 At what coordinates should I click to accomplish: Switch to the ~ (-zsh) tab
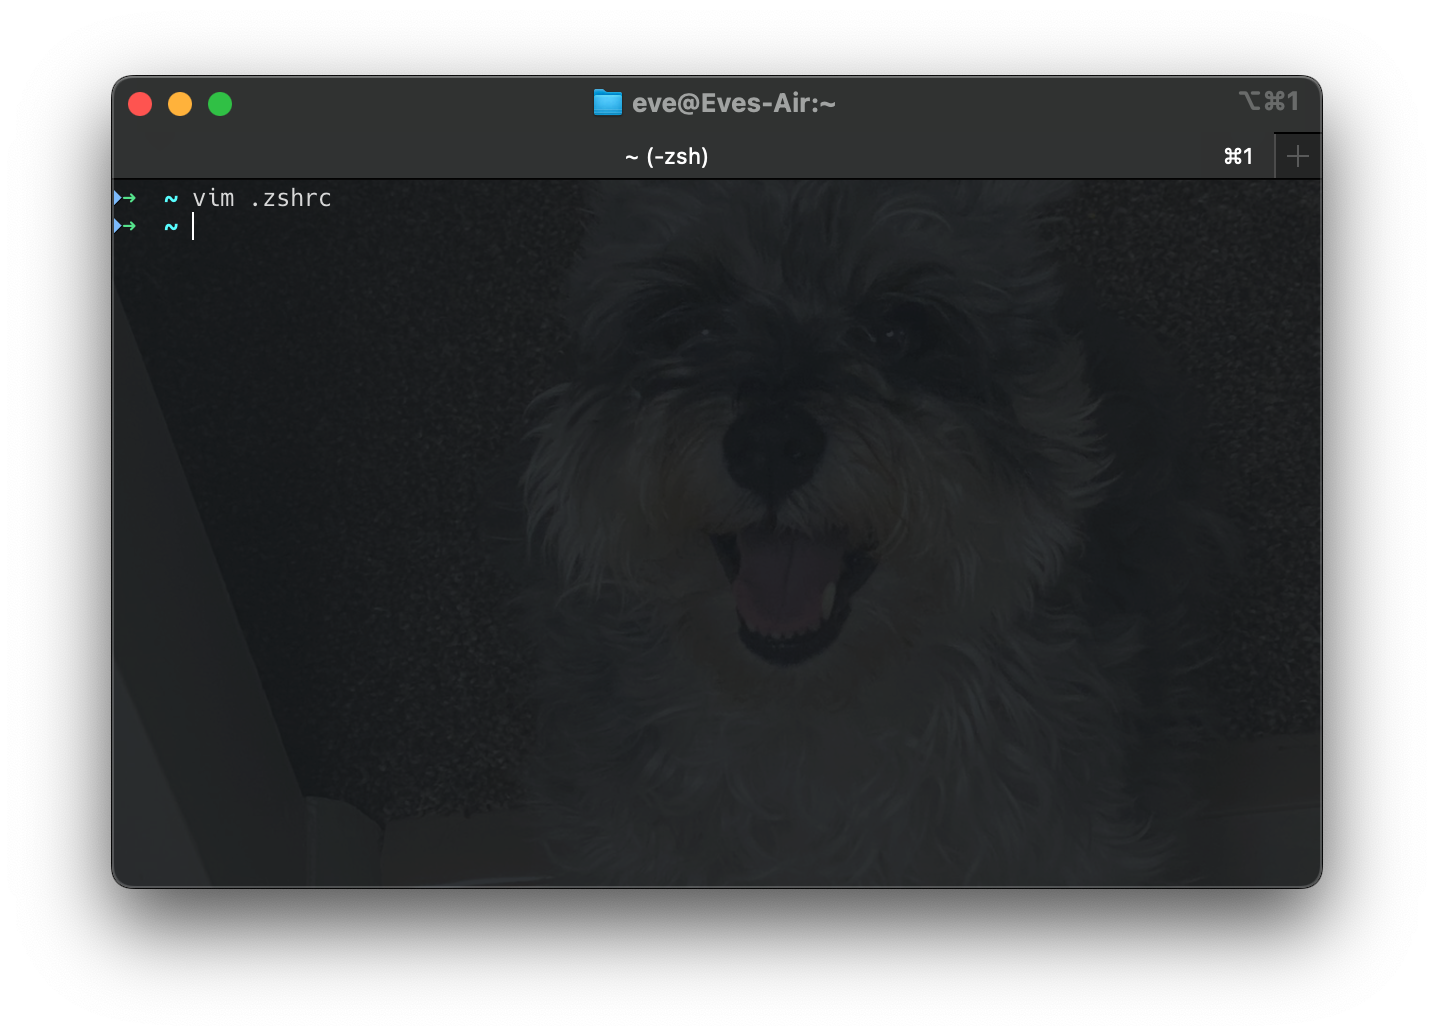tap(668, 156)
